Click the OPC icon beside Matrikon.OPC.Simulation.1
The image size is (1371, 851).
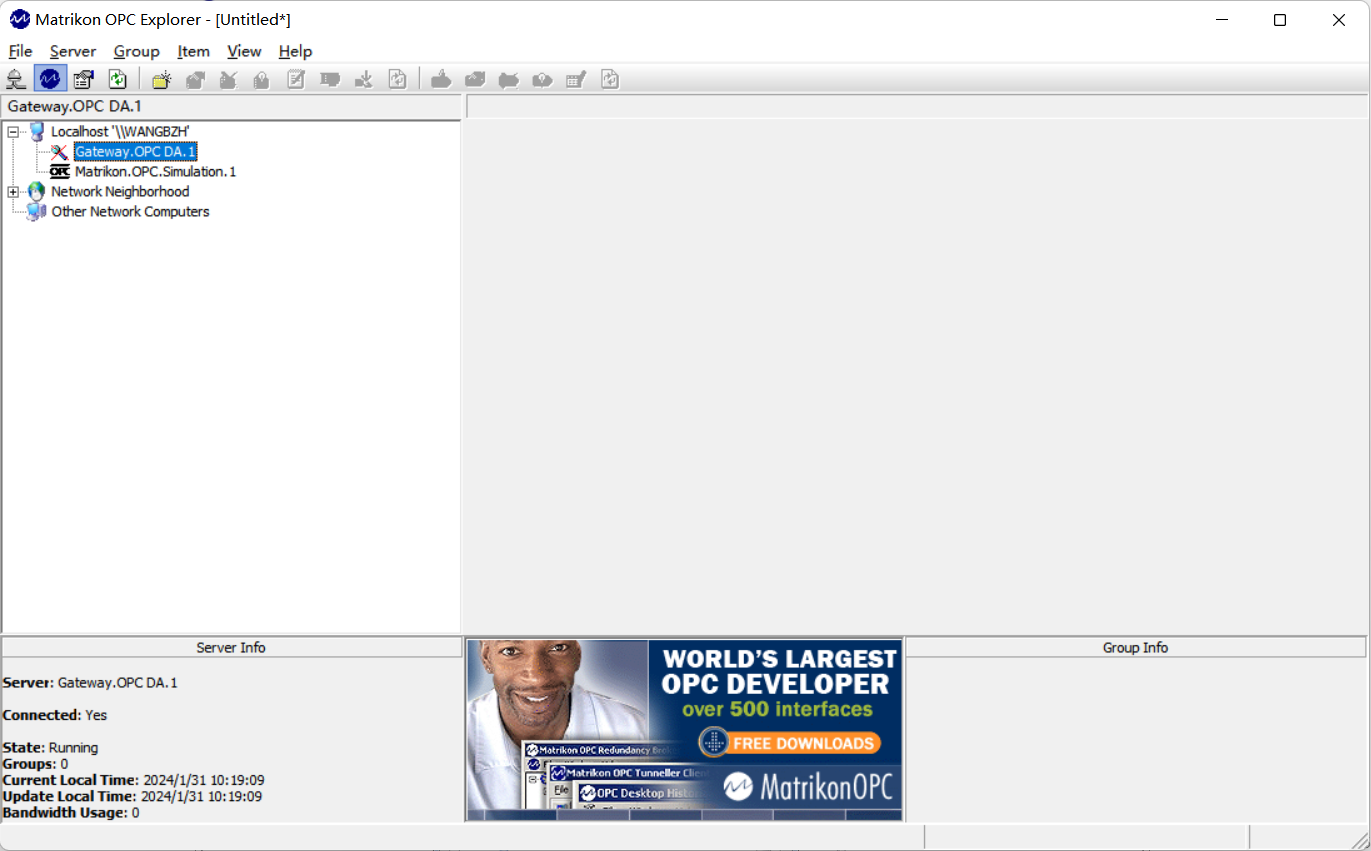point(60,172)
